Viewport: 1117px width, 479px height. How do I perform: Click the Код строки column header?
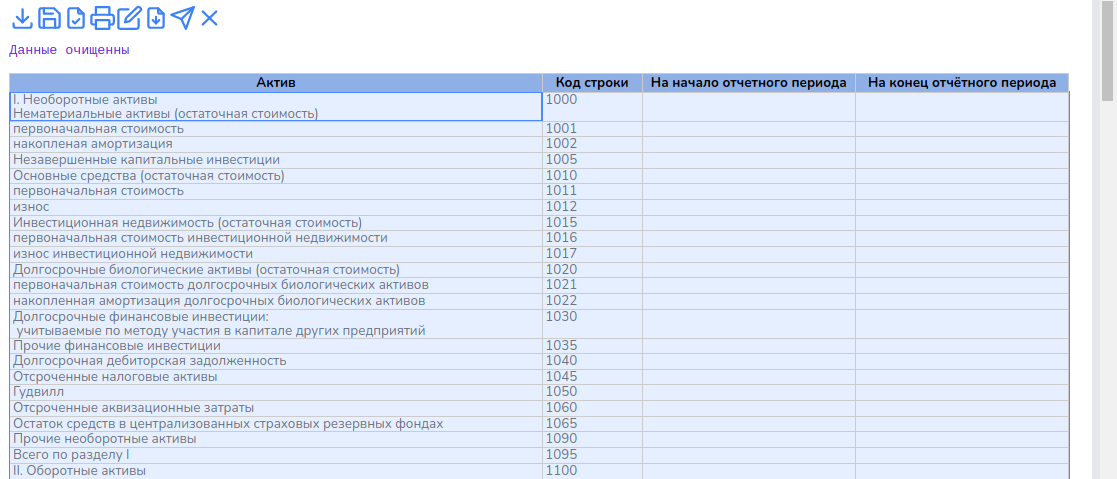[592, 83]
